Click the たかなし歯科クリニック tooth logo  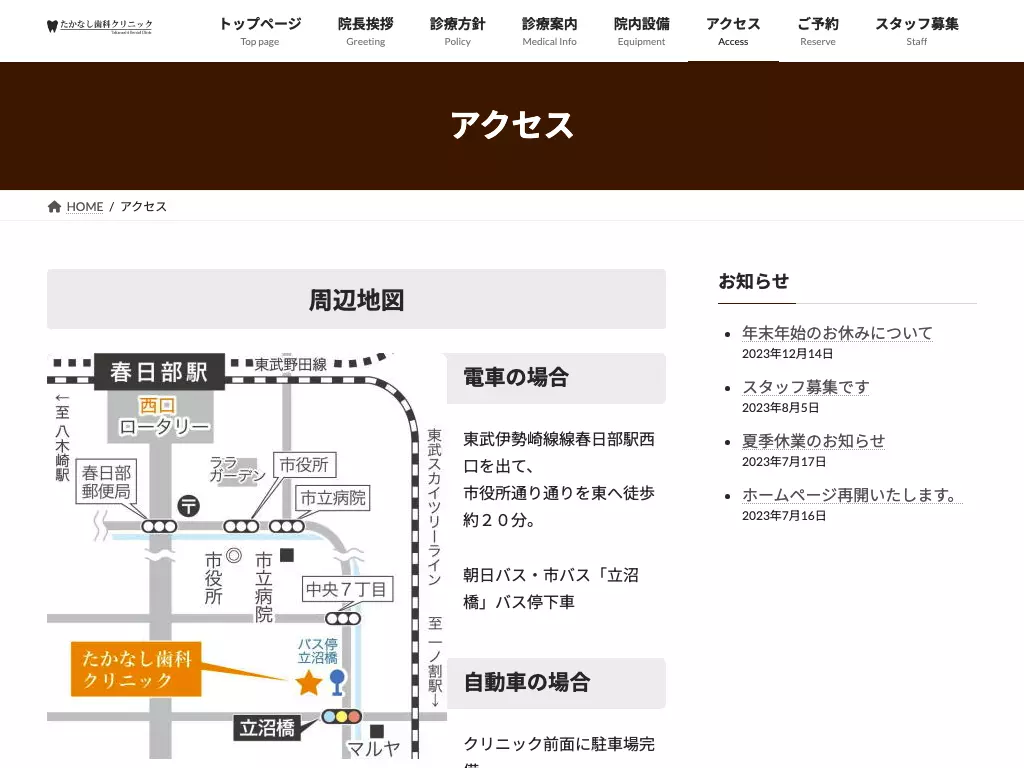click(100, 26)
